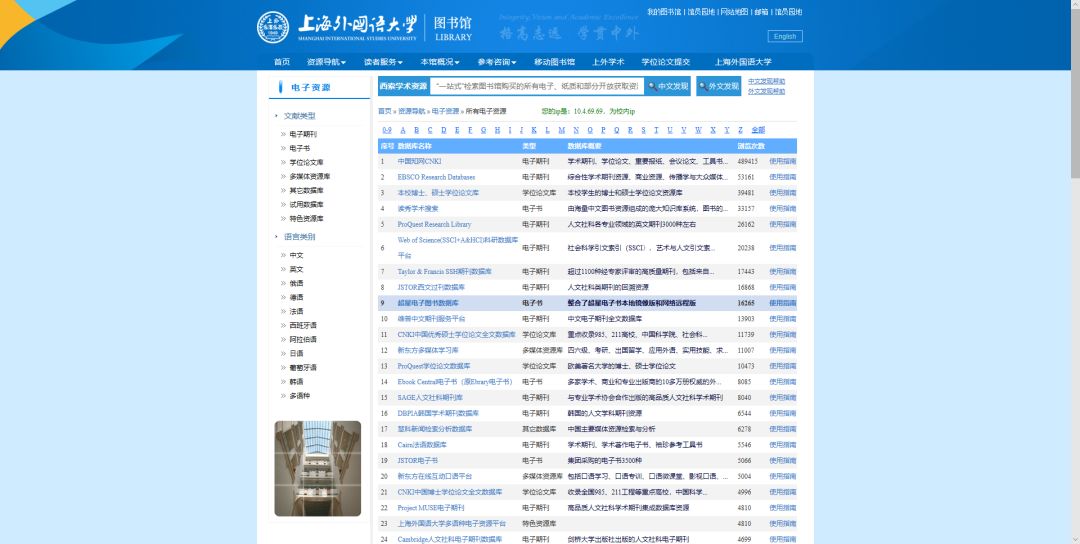This screenshot has width=1080, height=544.
Task: Click the university seal logo
Action: pos(273,28)
